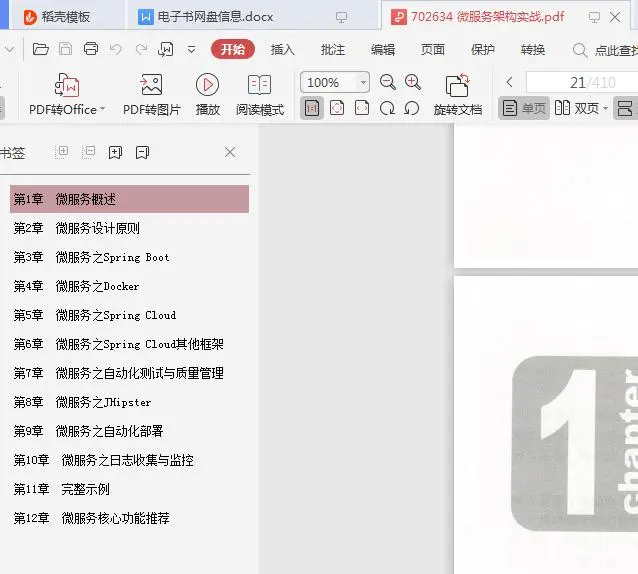This screenshot has width=638, height=574.
Task: Redo the last action
Action: pos(141,50)
